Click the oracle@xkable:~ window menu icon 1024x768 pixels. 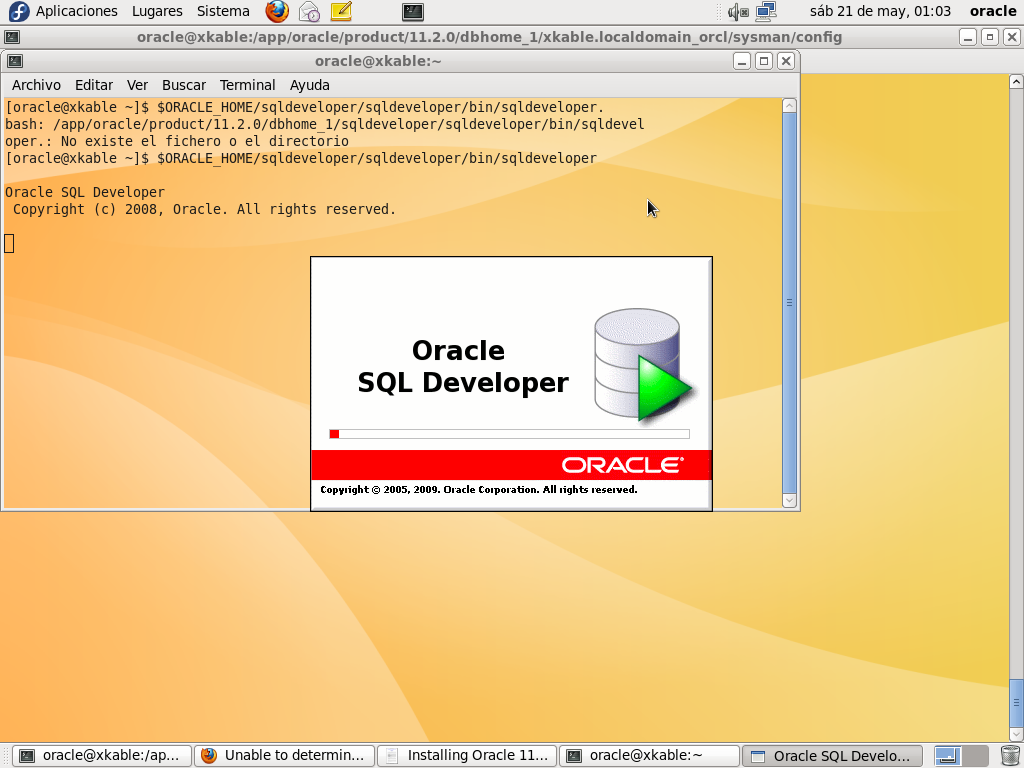[x=14, y=61]
